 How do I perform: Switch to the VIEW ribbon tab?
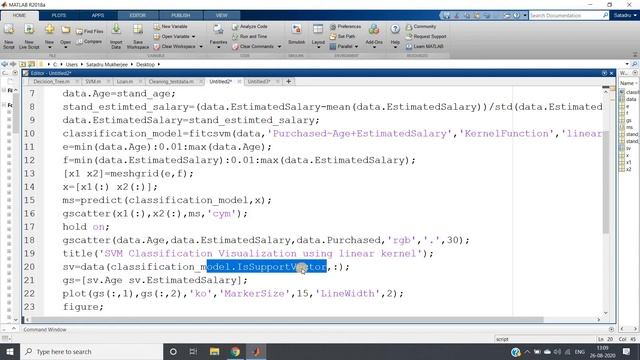(221, 16)
